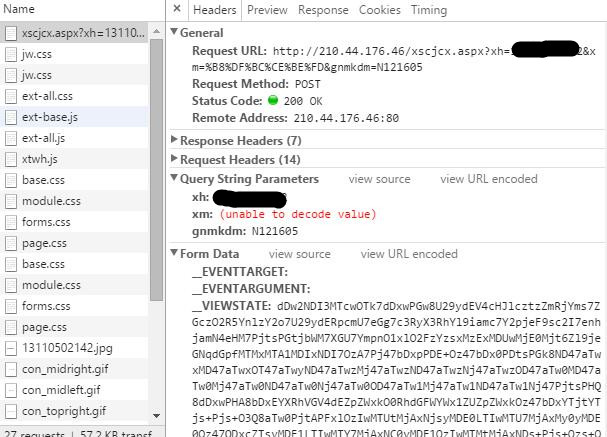Click file icon next to ext-all.js
The height and width of the screenshot is (437, 607).
(11, 138)
